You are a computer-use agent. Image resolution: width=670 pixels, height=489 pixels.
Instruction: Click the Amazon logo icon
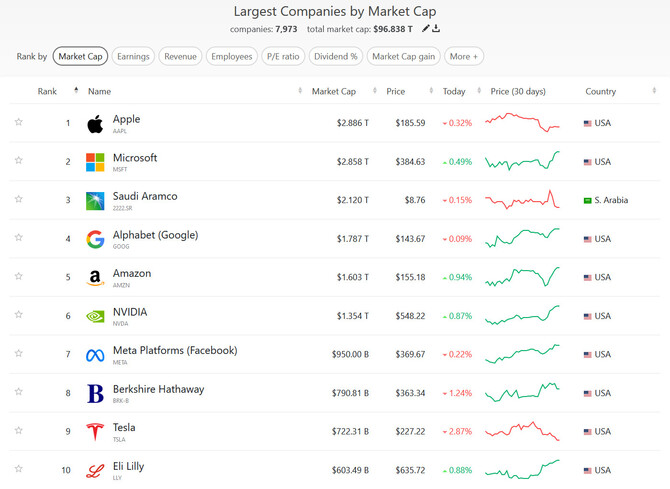[95, 278]
